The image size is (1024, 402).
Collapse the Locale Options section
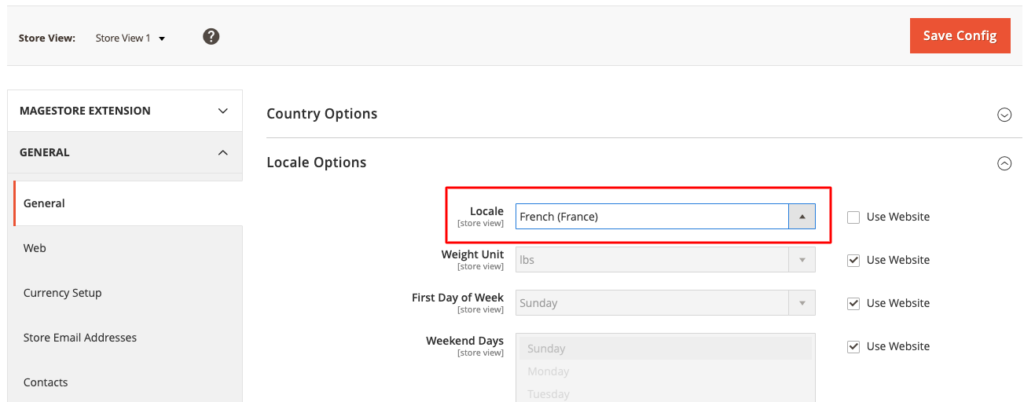pyautogui.click(x=1004, y=163)
